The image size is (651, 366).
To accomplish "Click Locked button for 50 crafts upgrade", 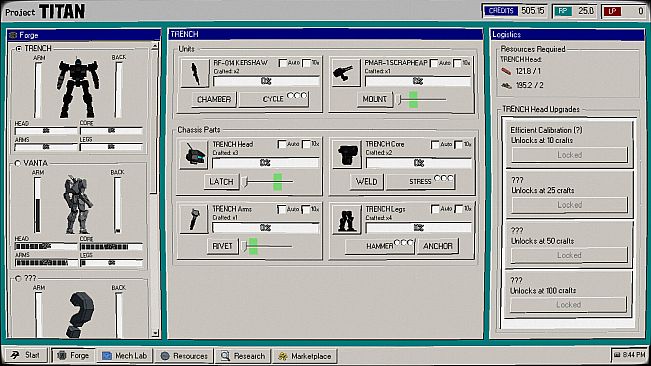I will point(569,255).
